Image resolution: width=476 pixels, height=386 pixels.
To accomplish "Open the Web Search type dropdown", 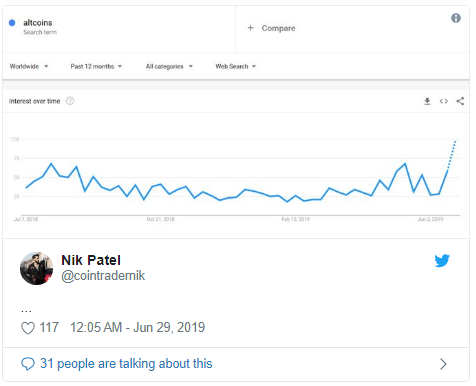I will (x=236, y=66).
